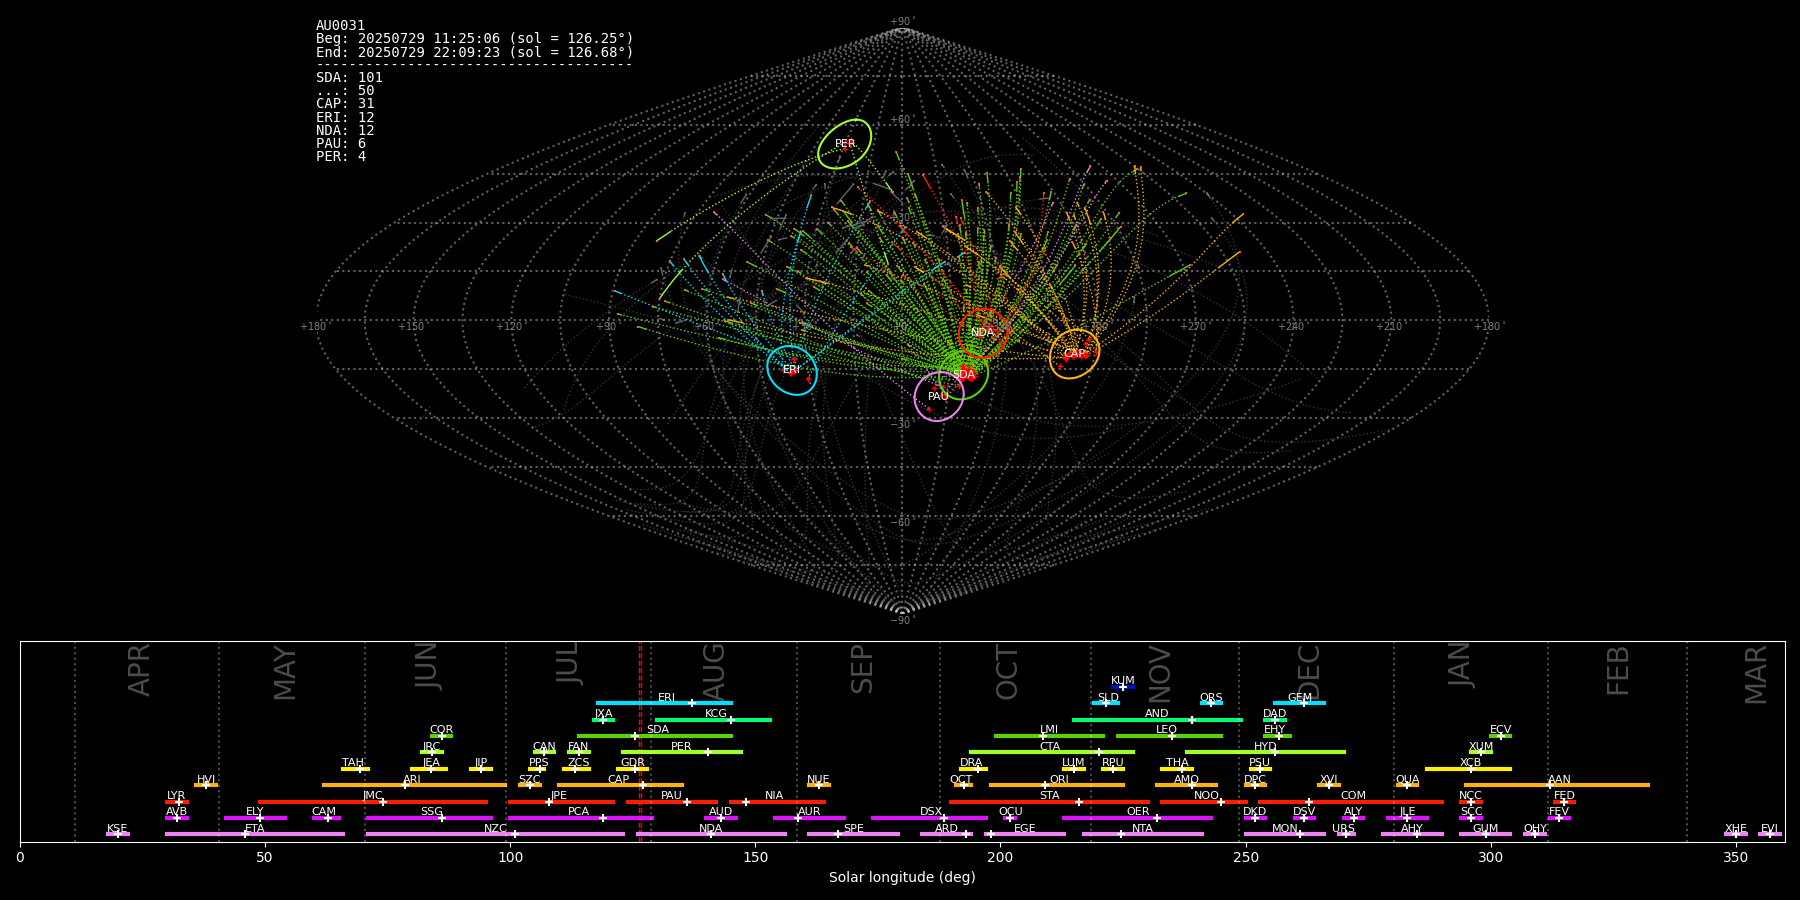Viewport: 1800px width, 900px height.
Task: Click the DEC month label
Action: [1309, 672]
